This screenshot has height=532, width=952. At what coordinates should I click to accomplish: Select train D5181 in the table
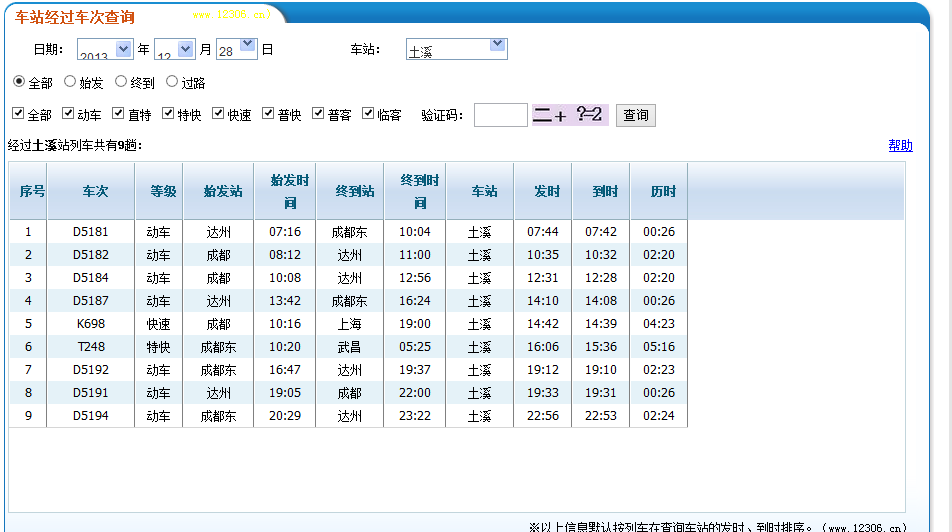tap(91, 232)
